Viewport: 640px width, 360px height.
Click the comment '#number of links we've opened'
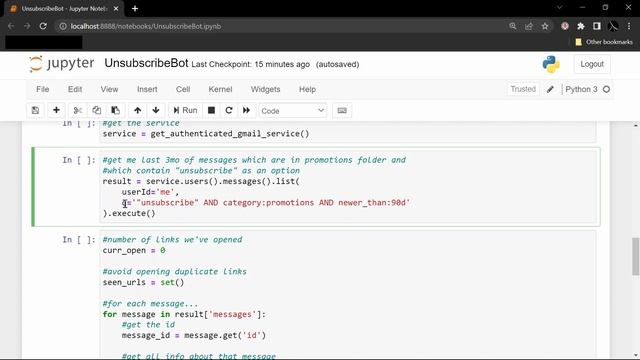tap(172, 240)
